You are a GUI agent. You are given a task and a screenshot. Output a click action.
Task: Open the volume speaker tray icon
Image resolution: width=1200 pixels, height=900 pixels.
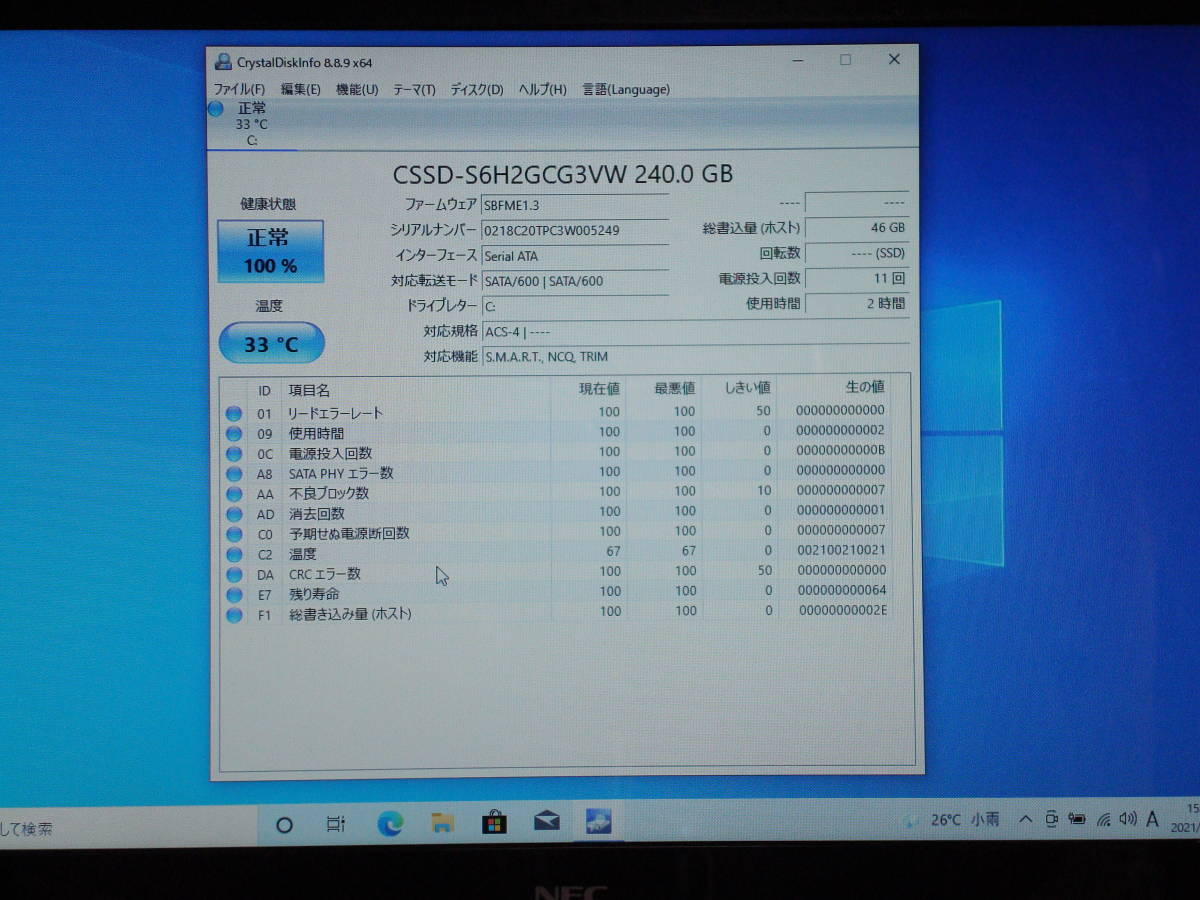click(x=1128, y=819)
